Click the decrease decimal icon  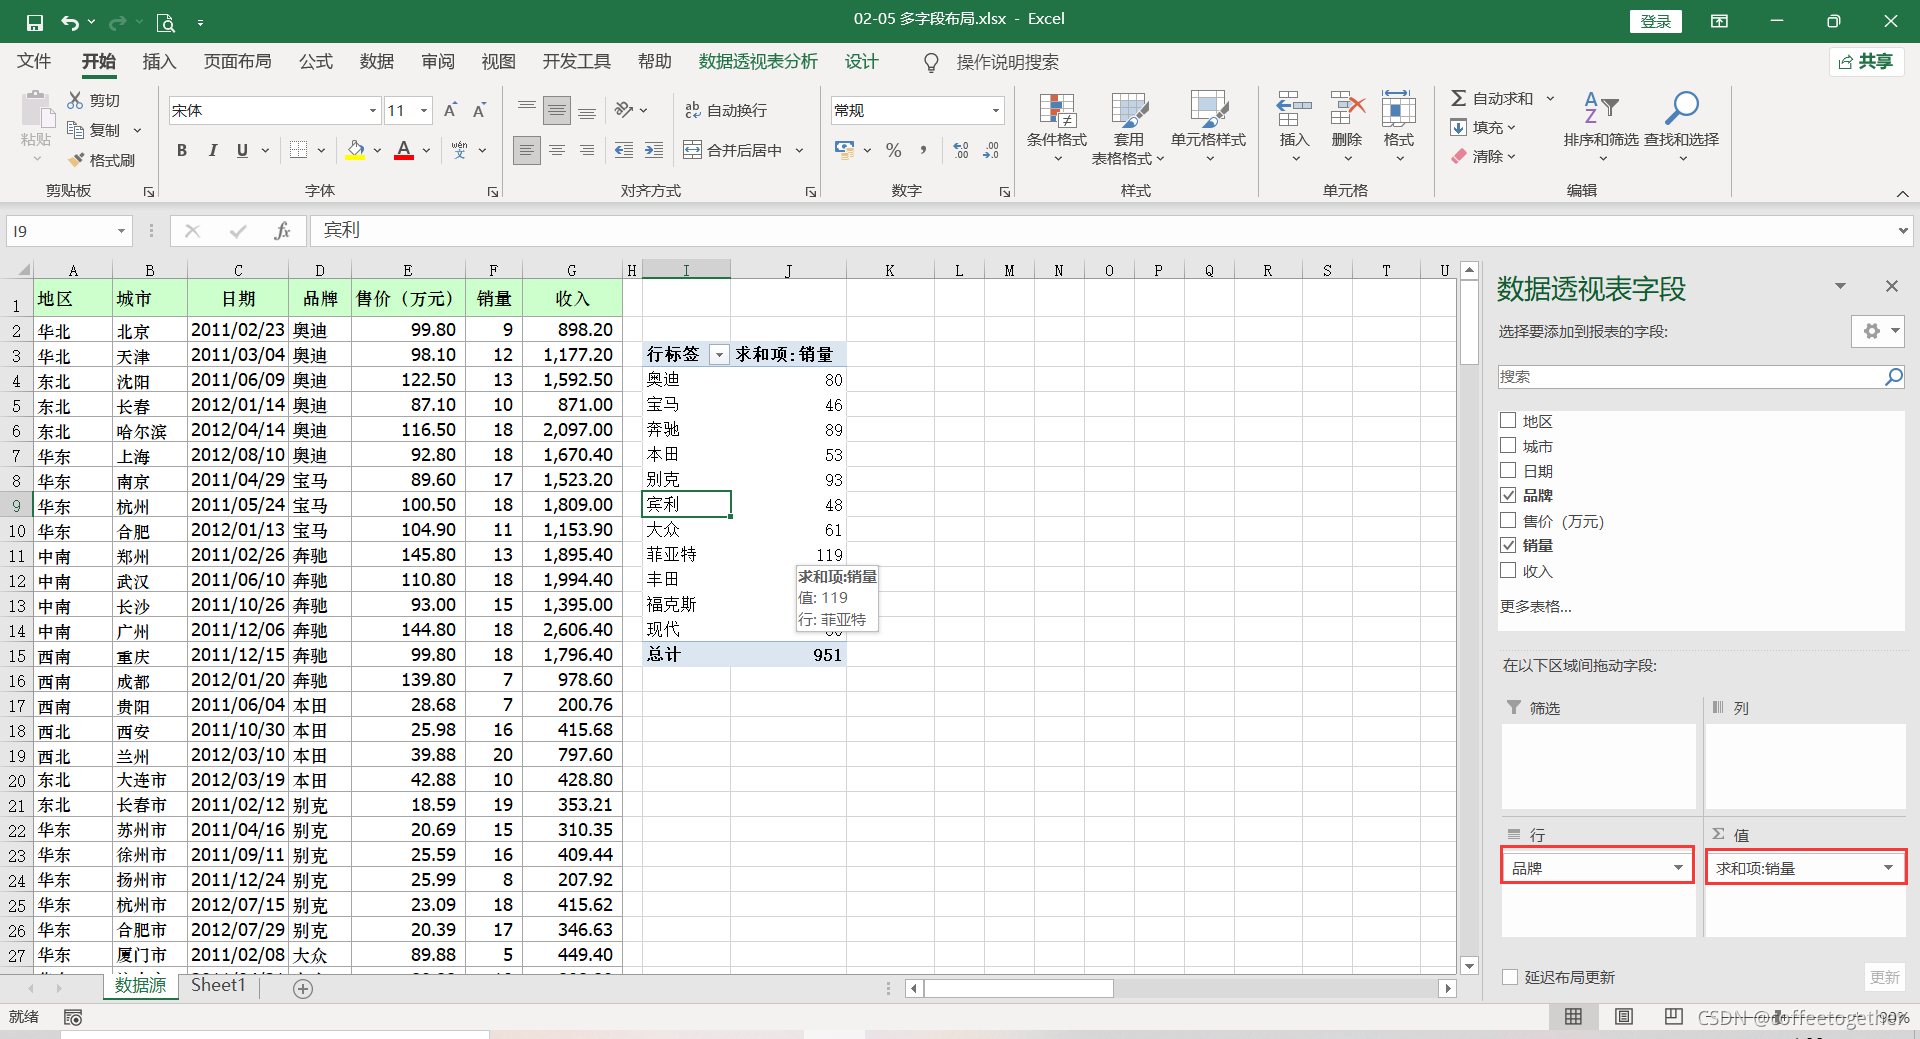pyautogui.click(x=991, y=150)
